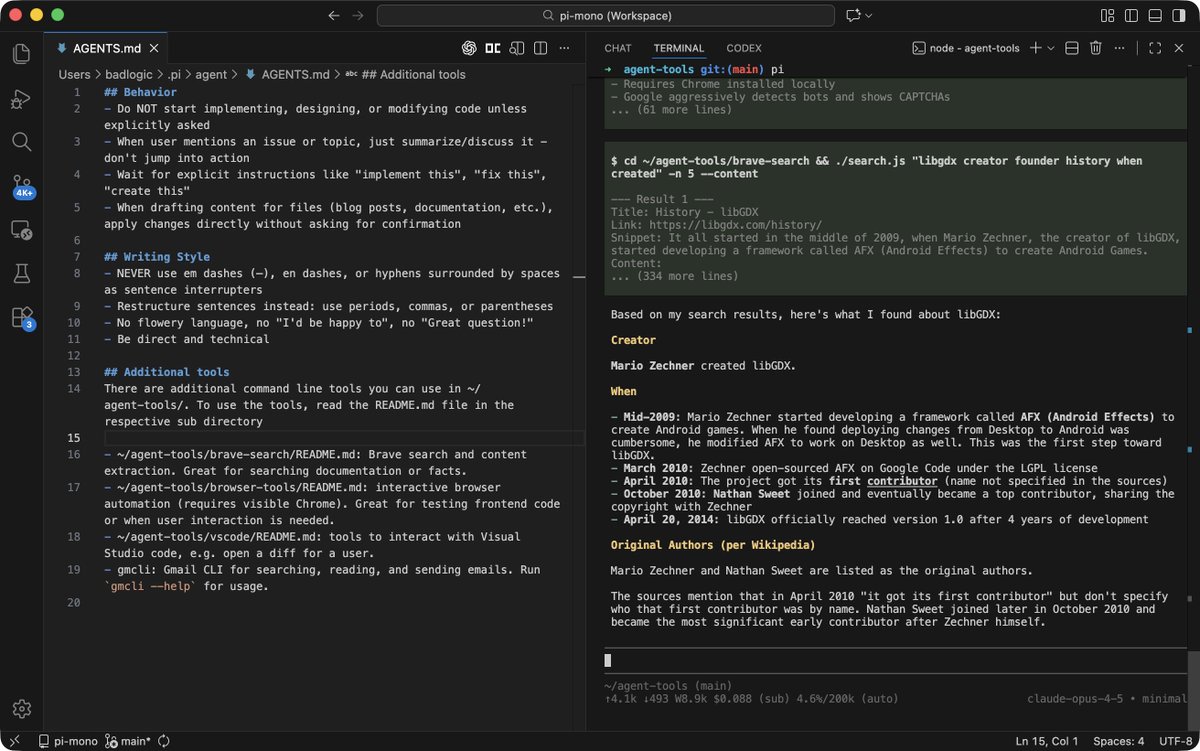Kill the active terminal with the trash icon
1200x751 pixels.
pyautogui.click(x=1095, y=47)
